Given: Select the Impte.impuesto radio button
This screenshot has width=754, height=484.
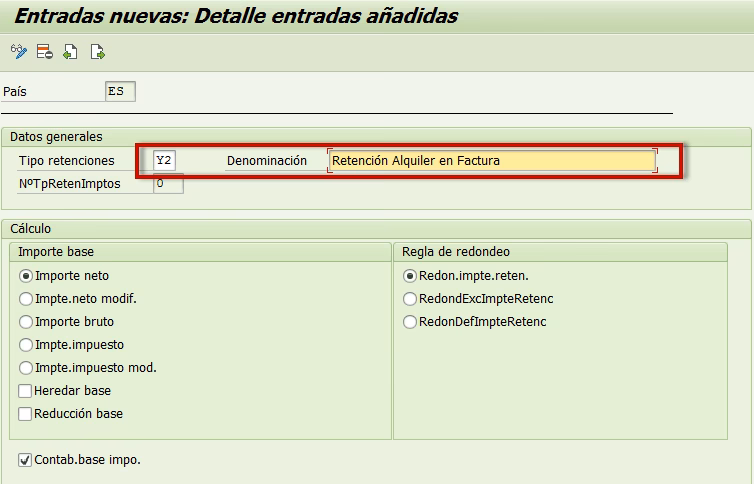Looking at the screenshot, I should click(26, 345).
